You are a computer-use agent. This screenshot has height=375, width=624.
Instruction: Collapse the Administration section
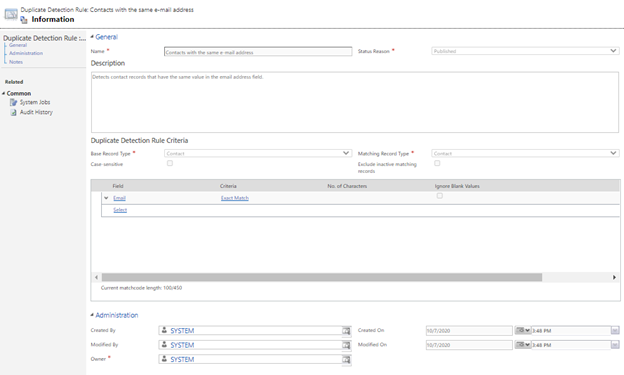pos(92,315)
